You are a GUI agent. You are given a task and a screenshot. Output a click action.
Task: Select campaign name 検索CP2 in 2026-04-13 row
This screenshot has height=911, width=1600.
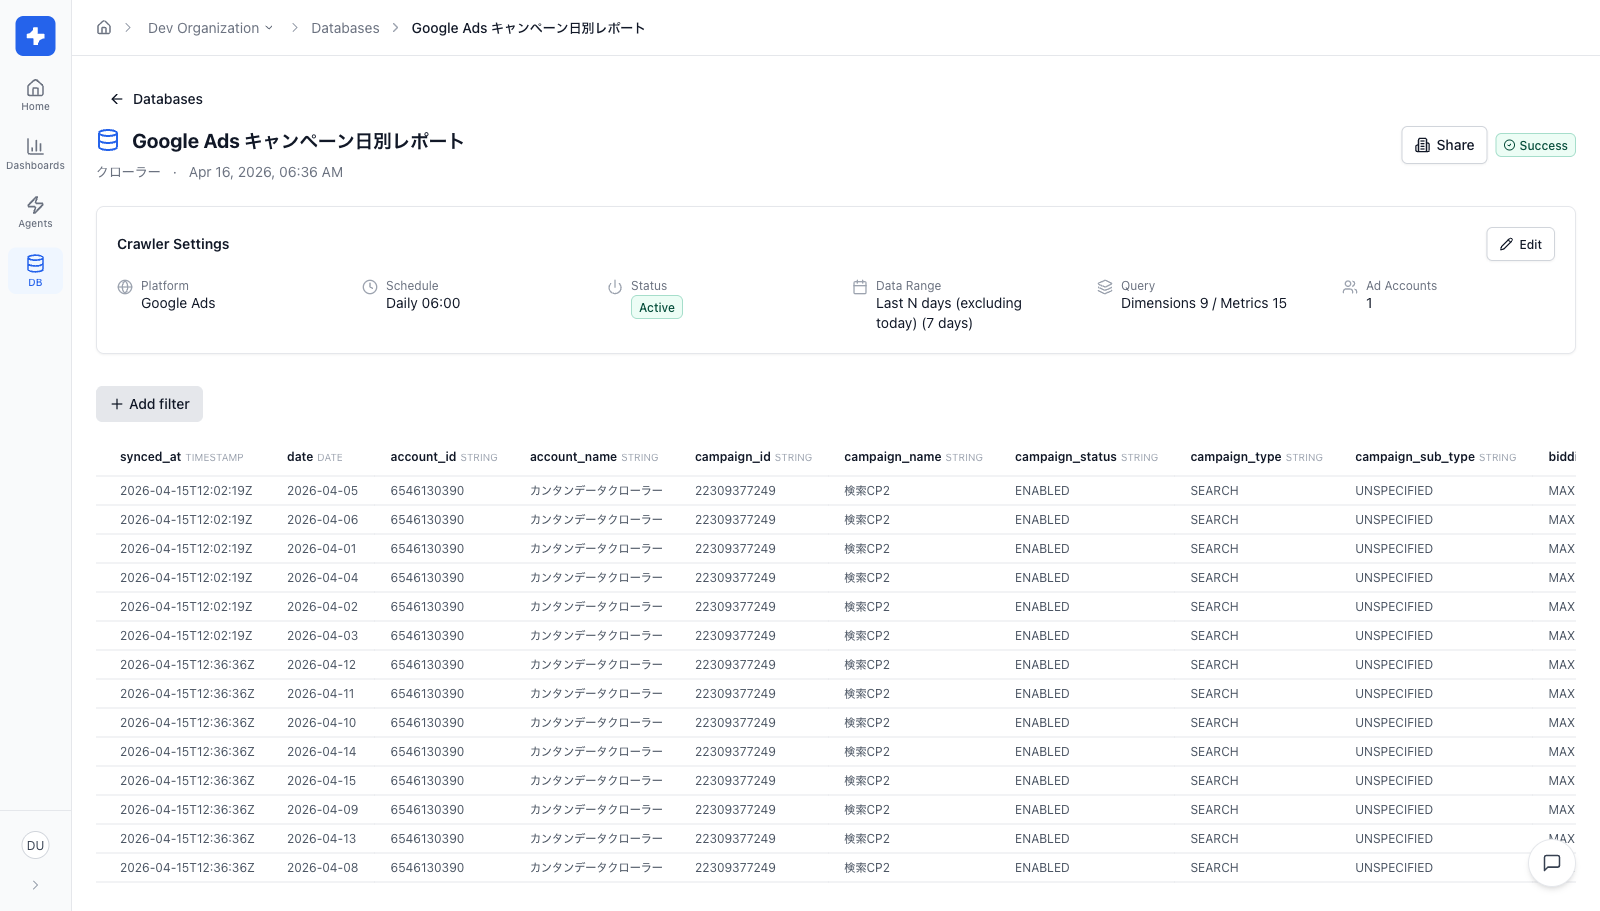point(867,839)
